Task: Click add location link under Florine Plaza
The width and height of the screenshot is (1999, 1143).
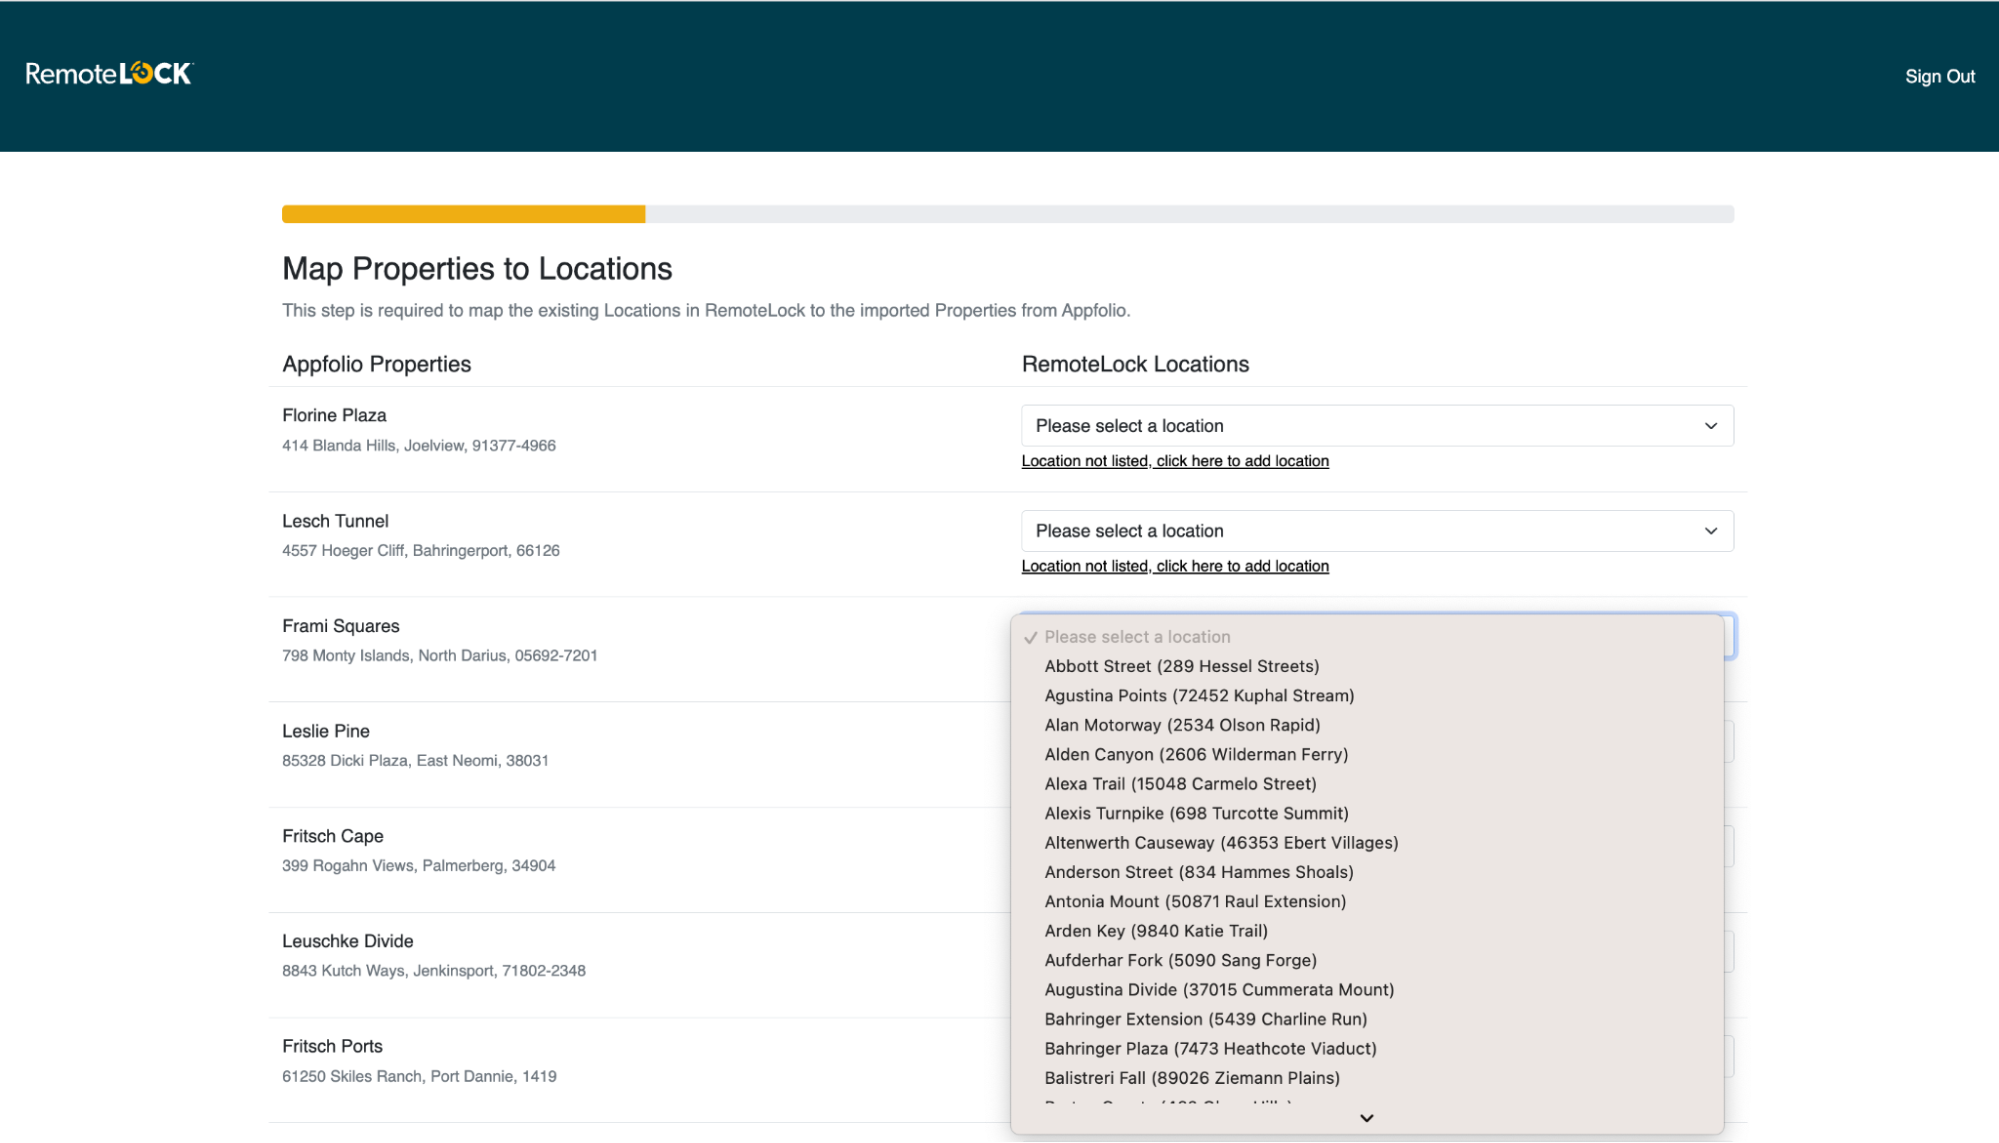Action: [1174, 461]
